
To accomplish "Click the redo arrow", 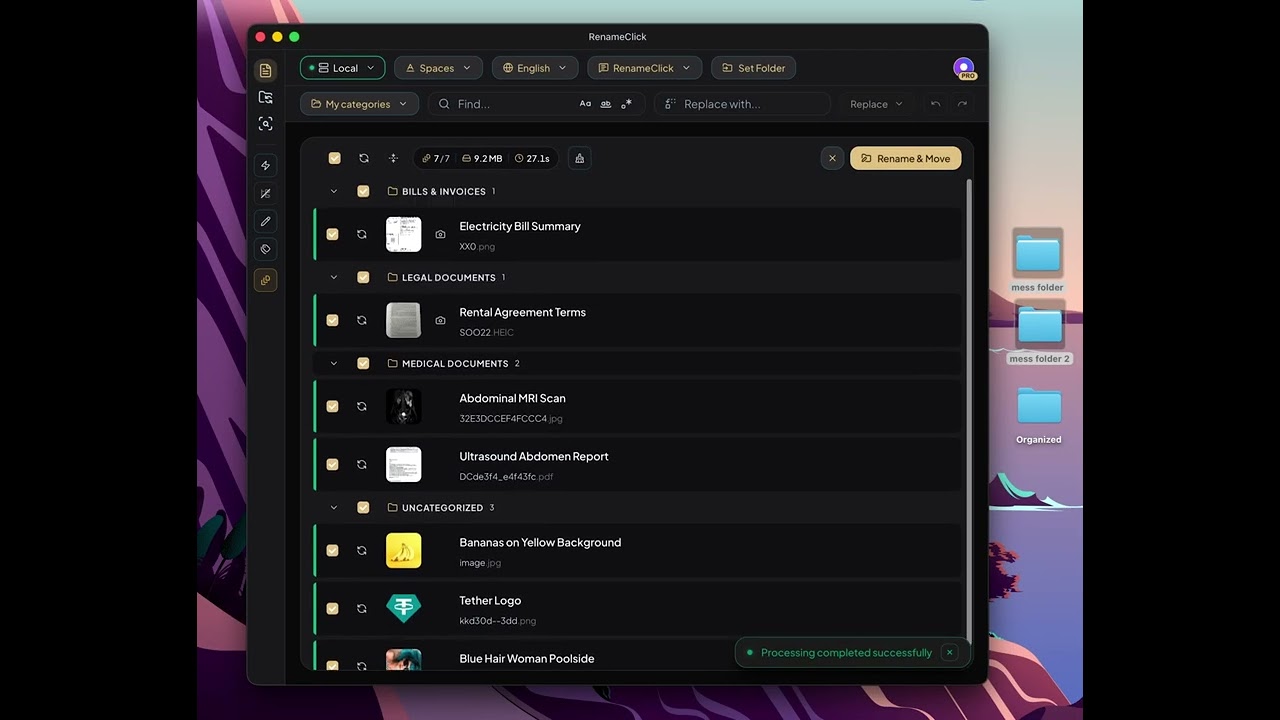I will click(962, 104).
